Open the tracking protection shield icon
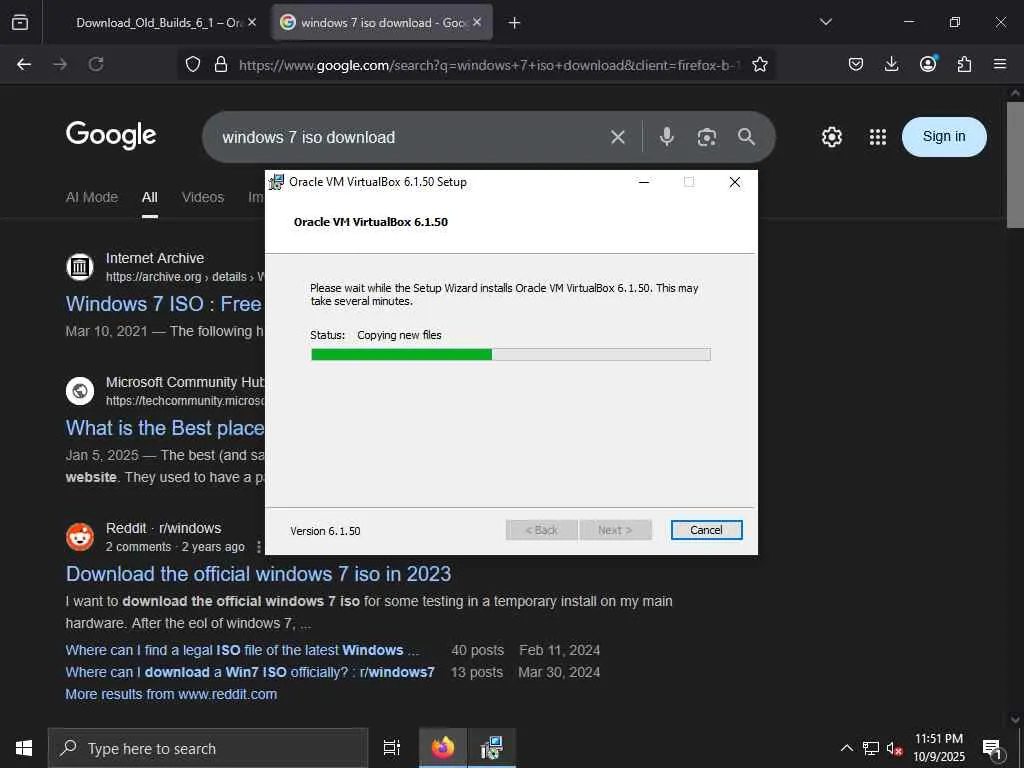 pos(193,64)
